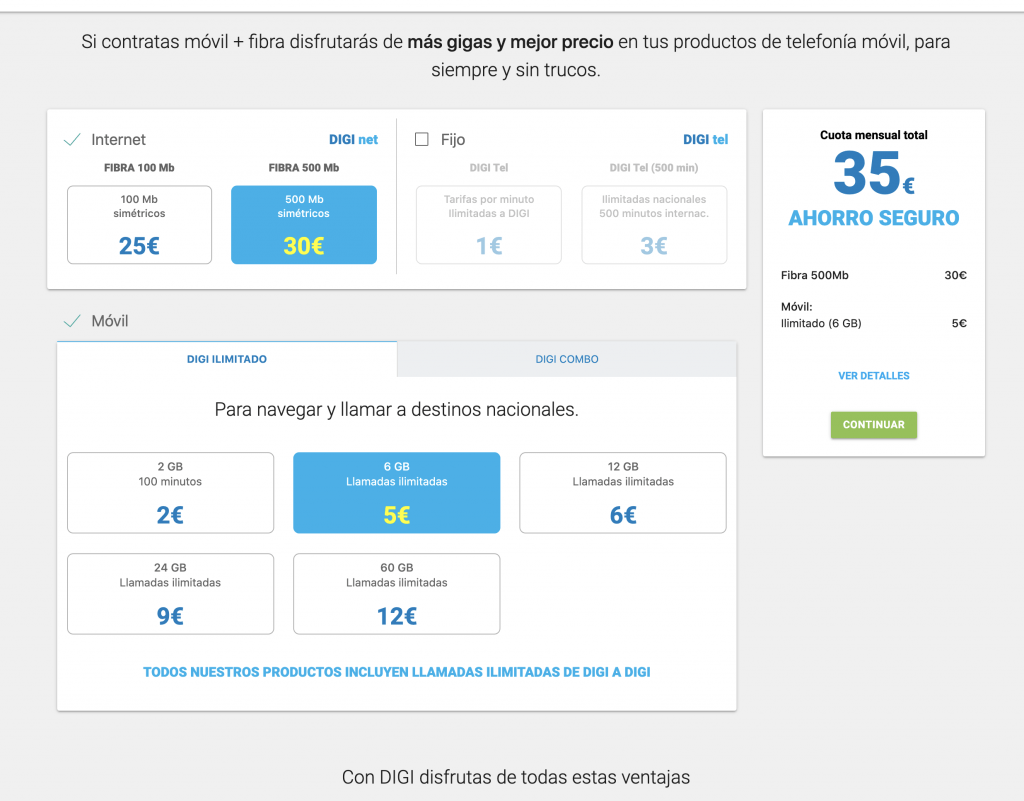This screenshot has height=801, width=1024.
Task: Select the 500 Mb simétricos 30€ plan
Action: click(x=304, y=225)
